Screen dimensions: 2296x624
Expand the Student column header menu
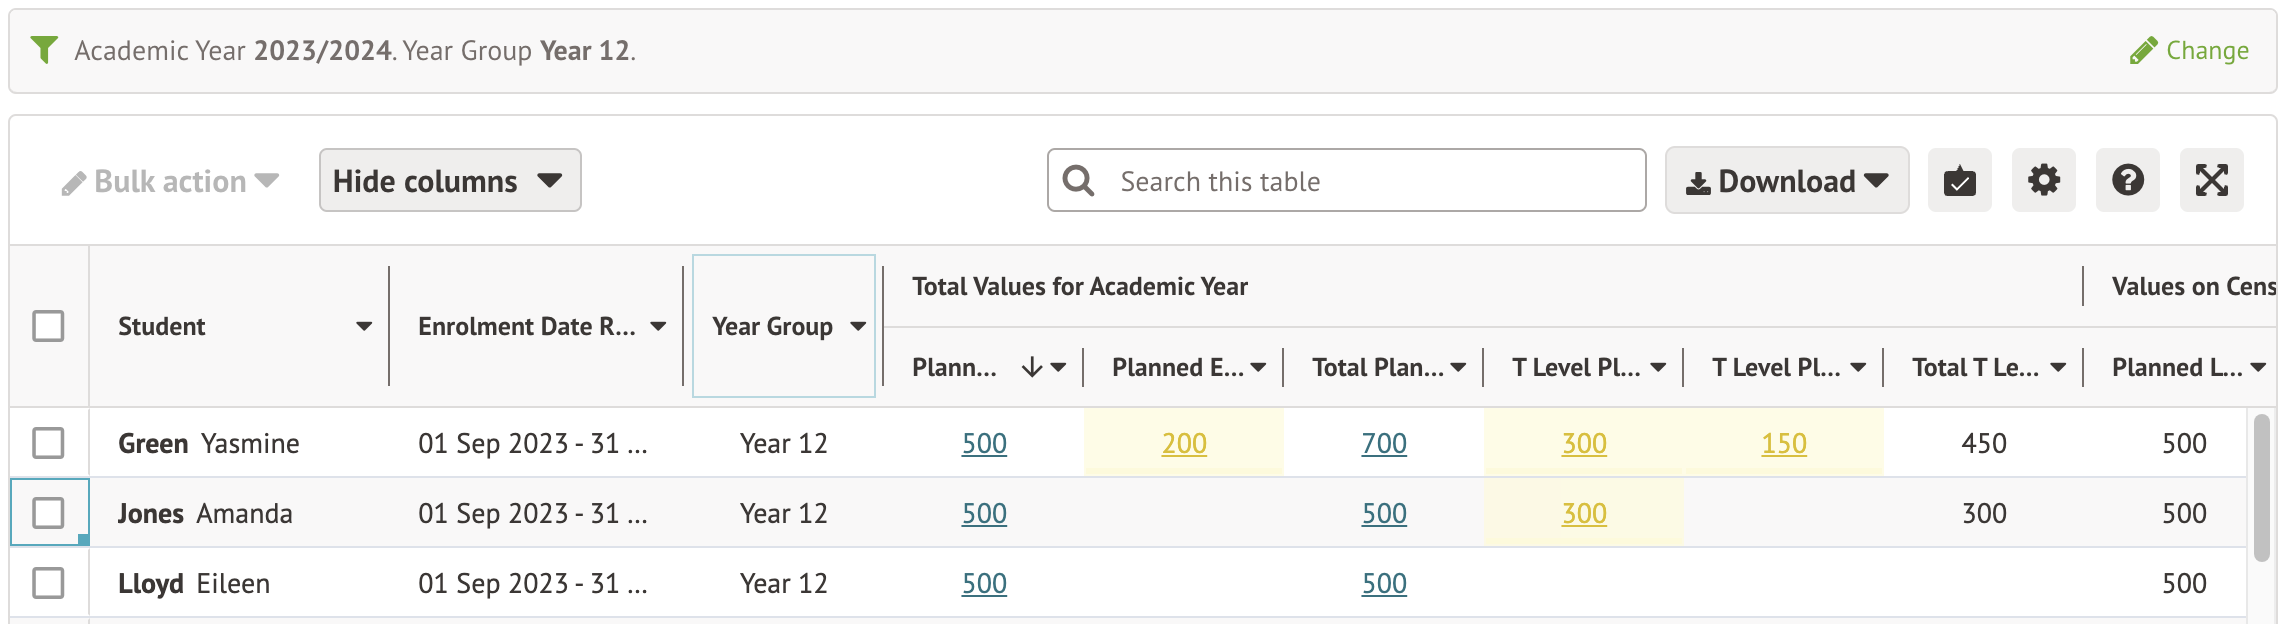point(364,327)
